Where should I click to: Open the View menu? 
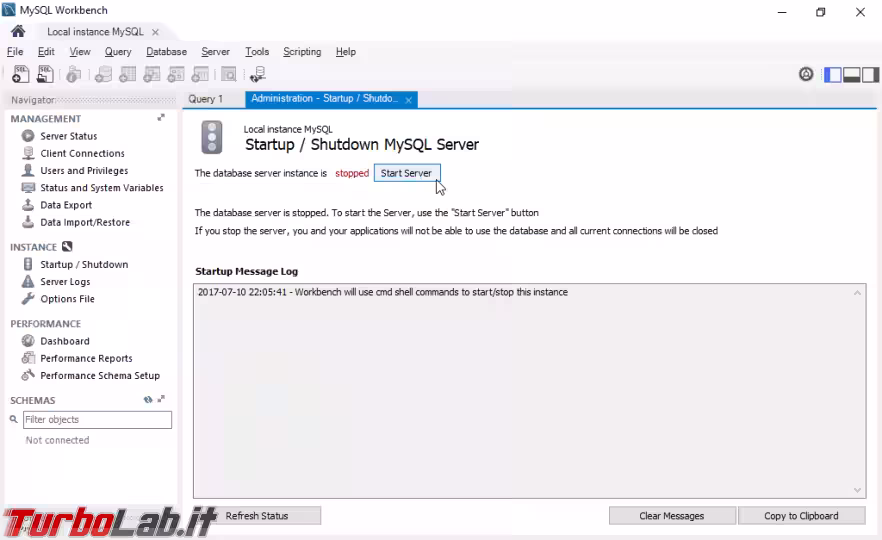80,52
